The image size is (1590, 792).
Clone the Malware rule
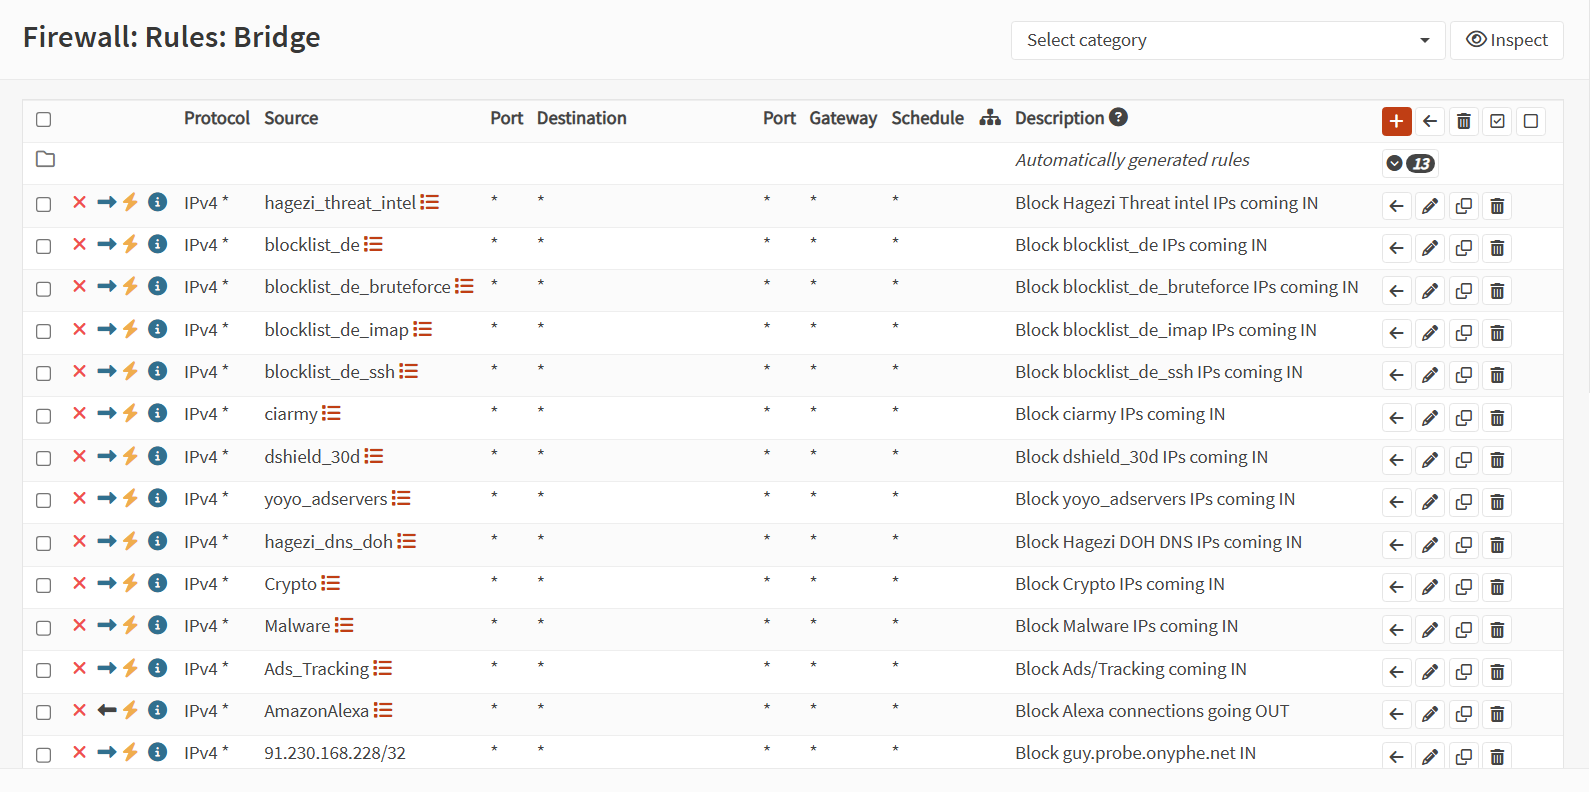1464,630
